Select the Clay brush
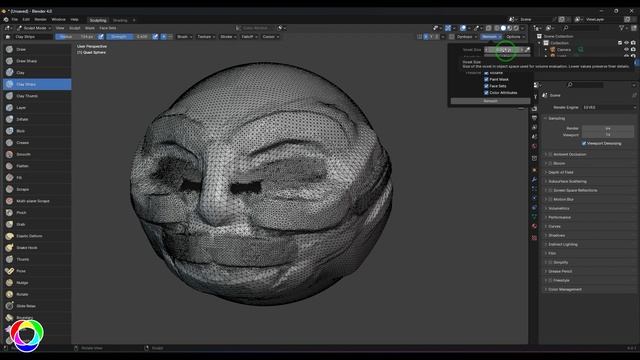The width and height of the screenshot is (640, 360). (x=37, y=73)
